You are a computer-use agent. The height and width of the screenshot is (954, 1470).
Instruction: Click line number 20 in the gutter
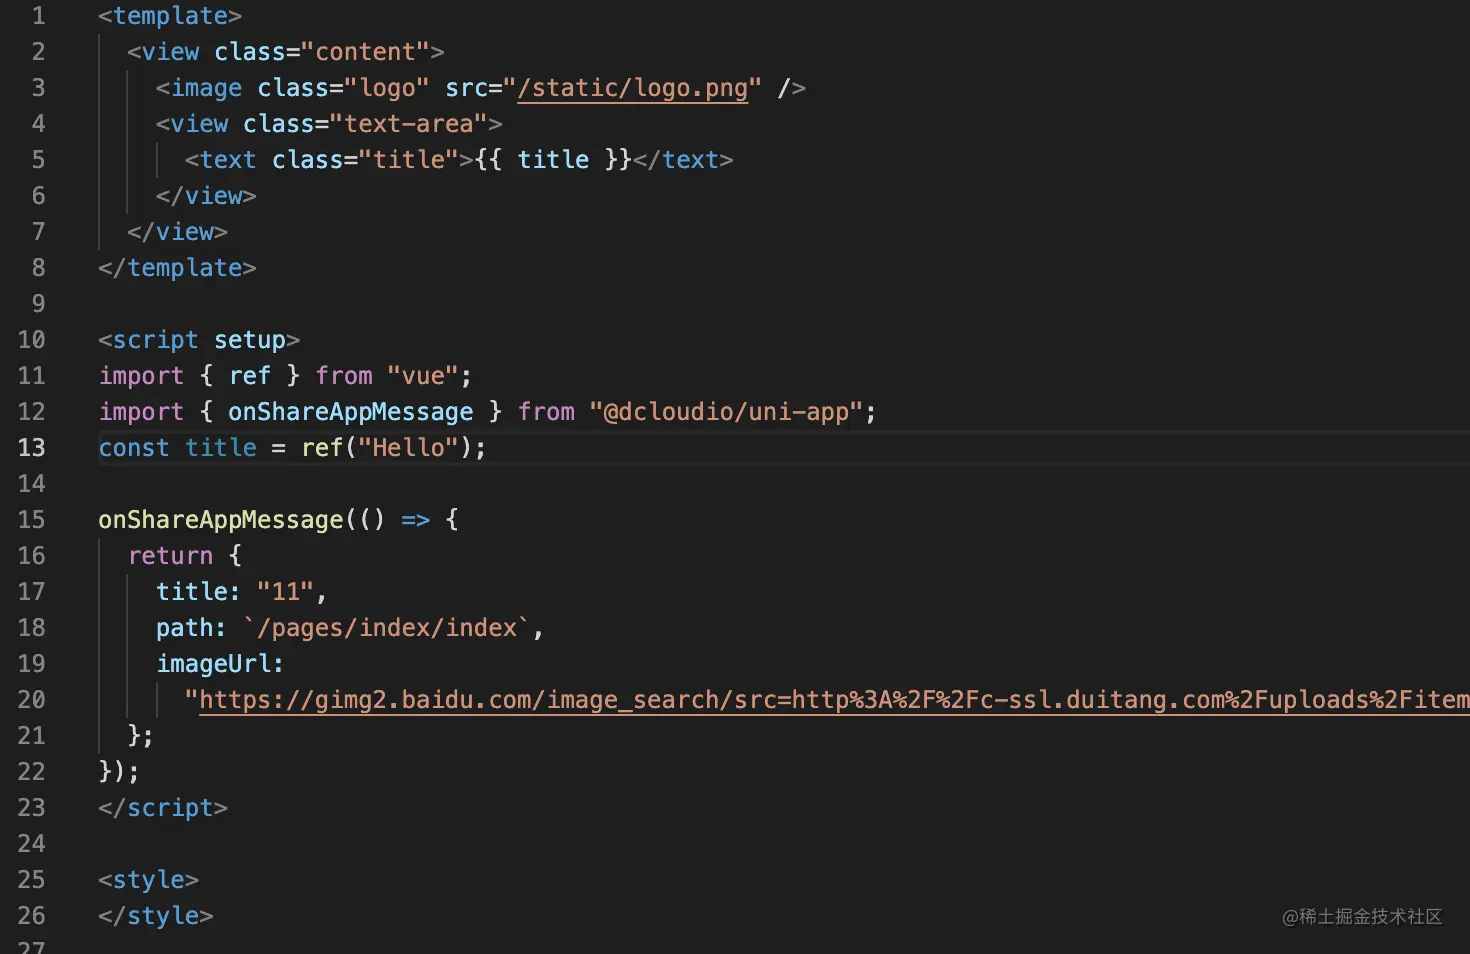[x=31, y=700]
